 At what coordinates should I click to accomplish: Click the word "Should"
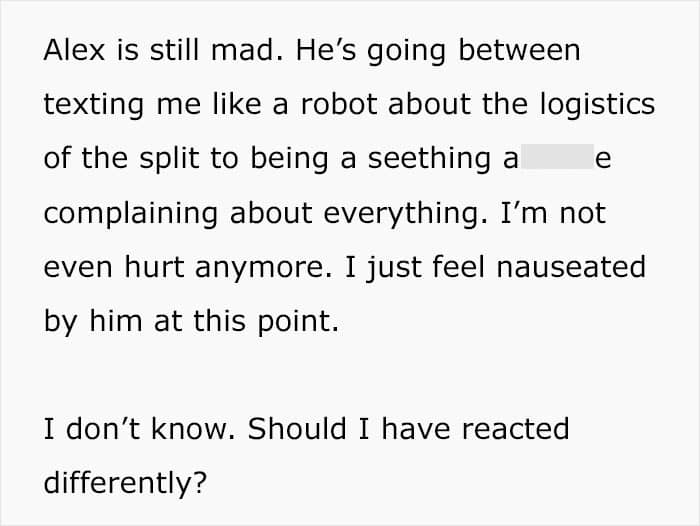(297, 429)
